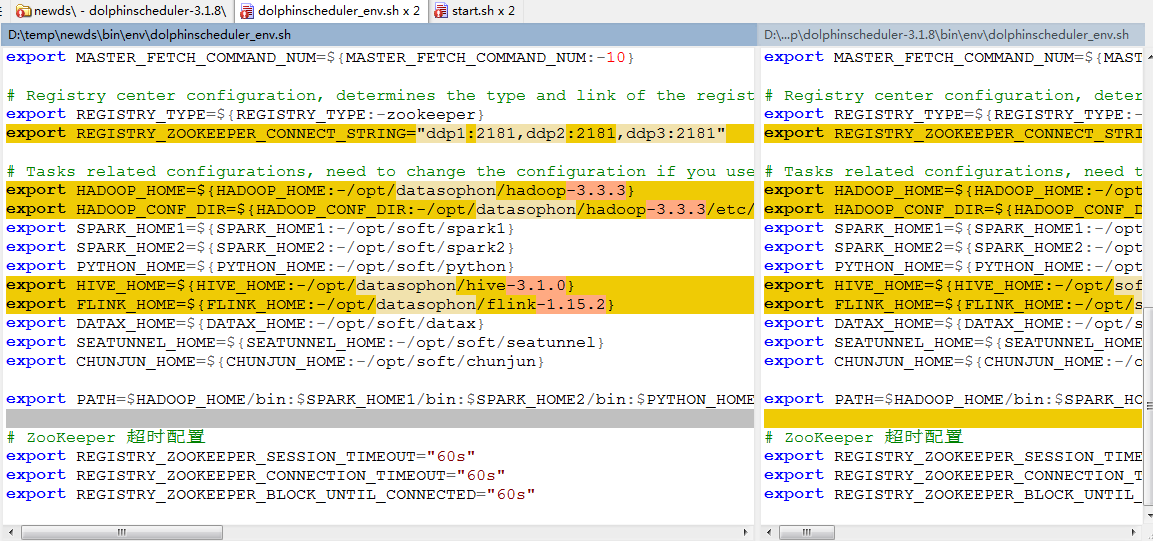
Task: Click the export PATH line in the right pane
Action: 955,399
